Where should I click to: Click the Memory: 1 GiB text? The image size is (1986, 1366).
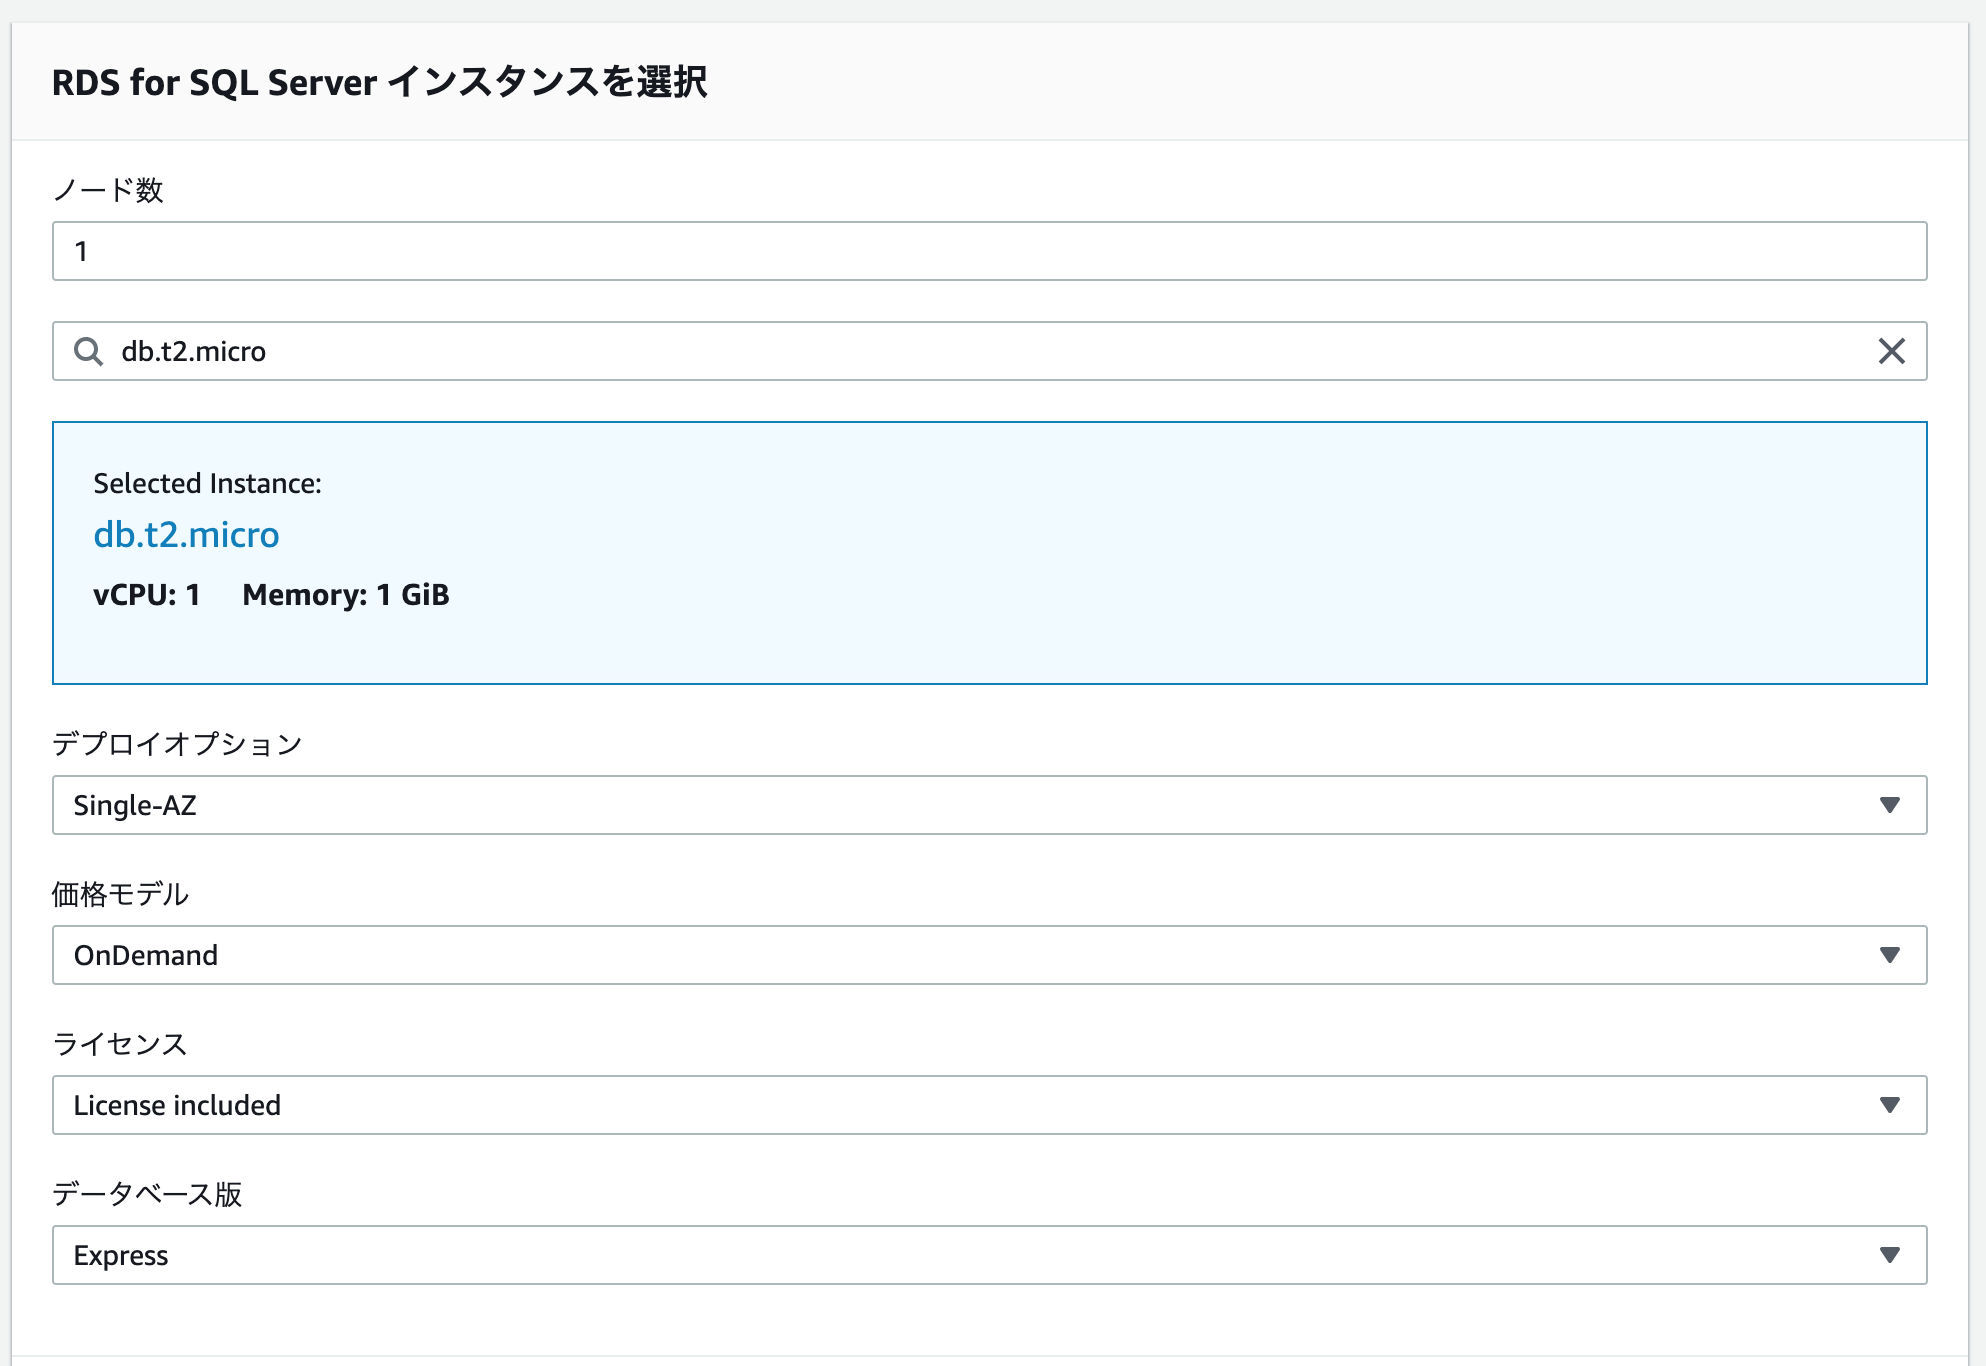point(345,595)
